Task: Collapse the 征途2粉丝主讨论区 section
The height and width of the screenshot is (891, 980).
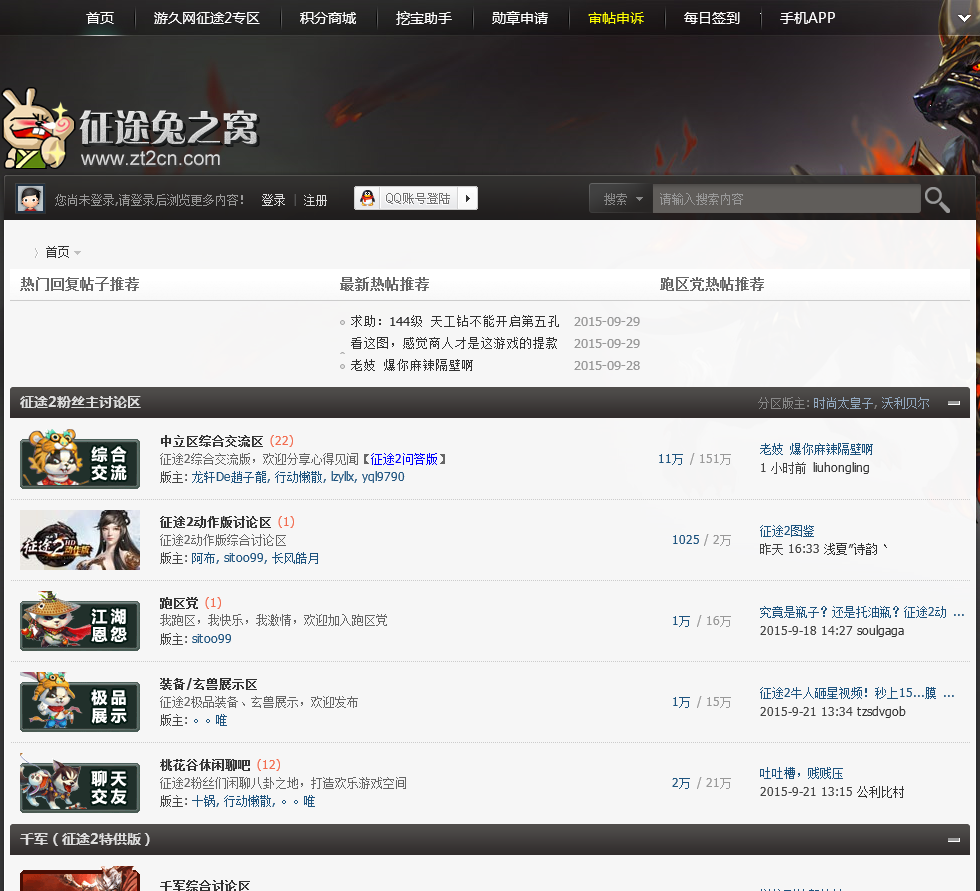Action: (x=954, y=403)
